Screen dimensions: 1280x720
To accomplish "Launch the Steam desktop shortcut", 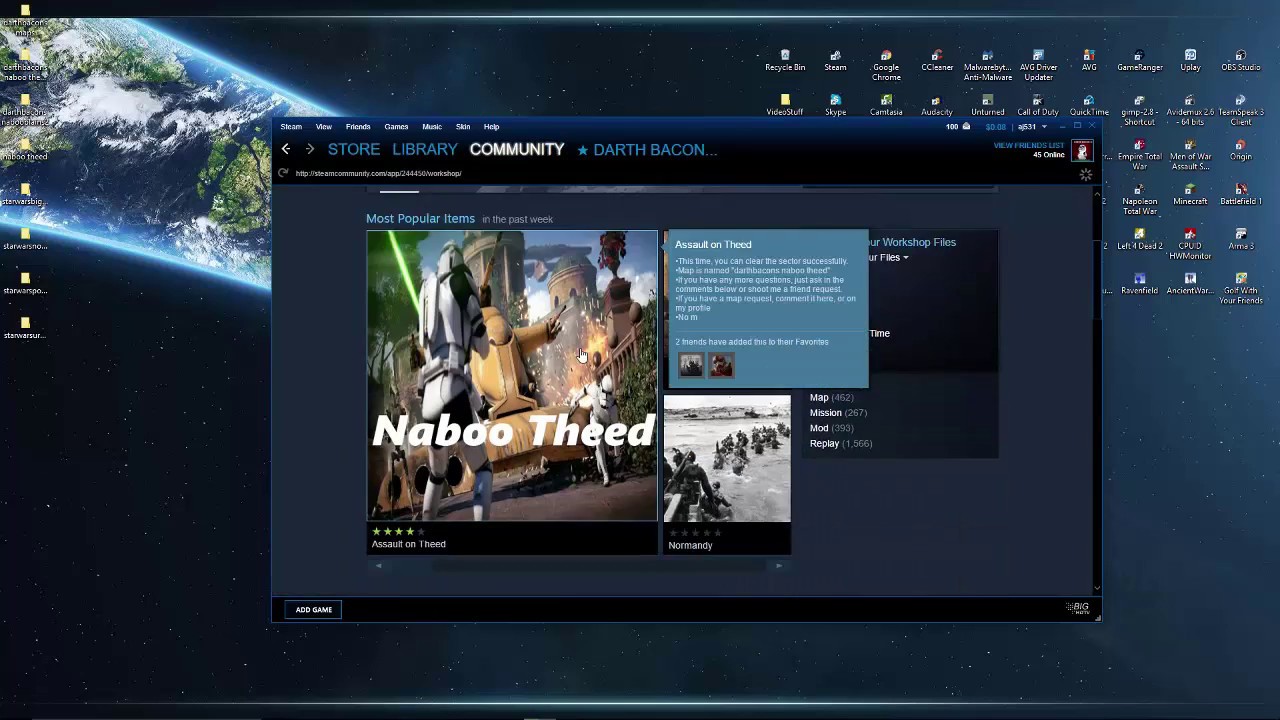I will (x=835, y=61).
